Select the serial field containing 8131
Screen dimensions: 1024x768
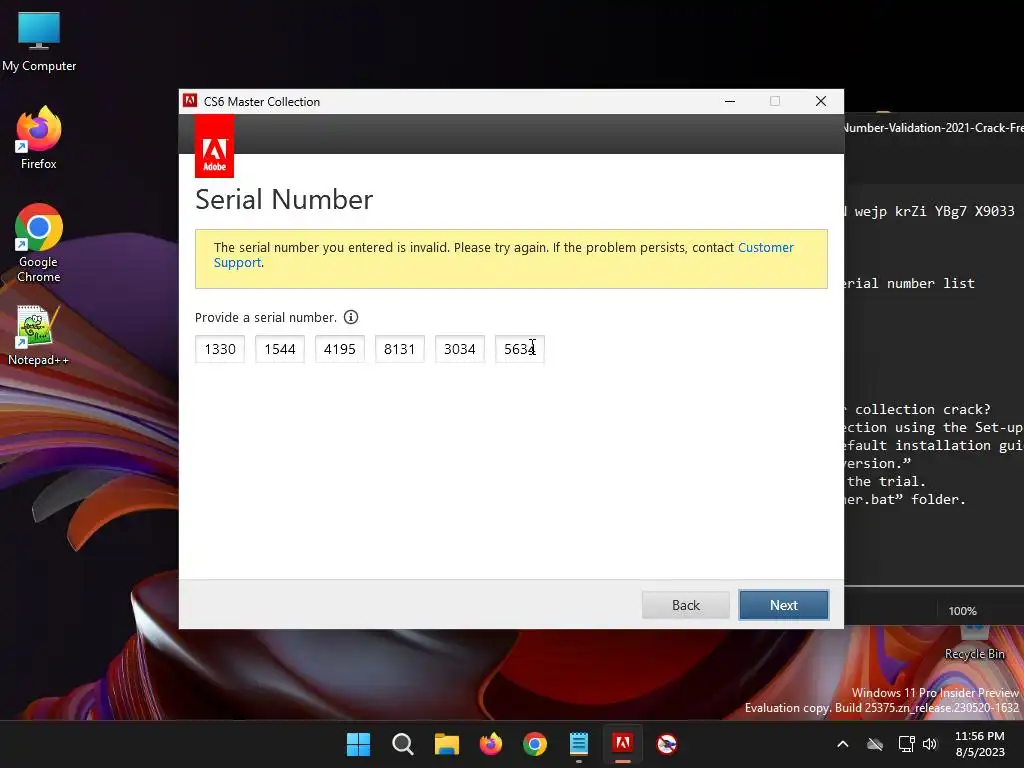coord(400,349)
